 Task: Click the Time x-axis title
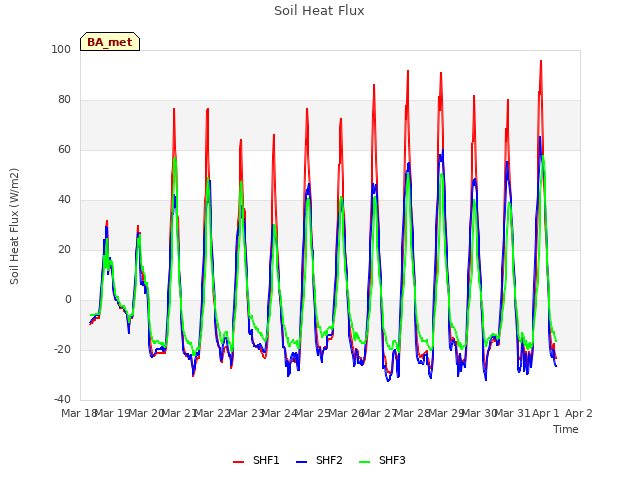[x=566, y=429]
